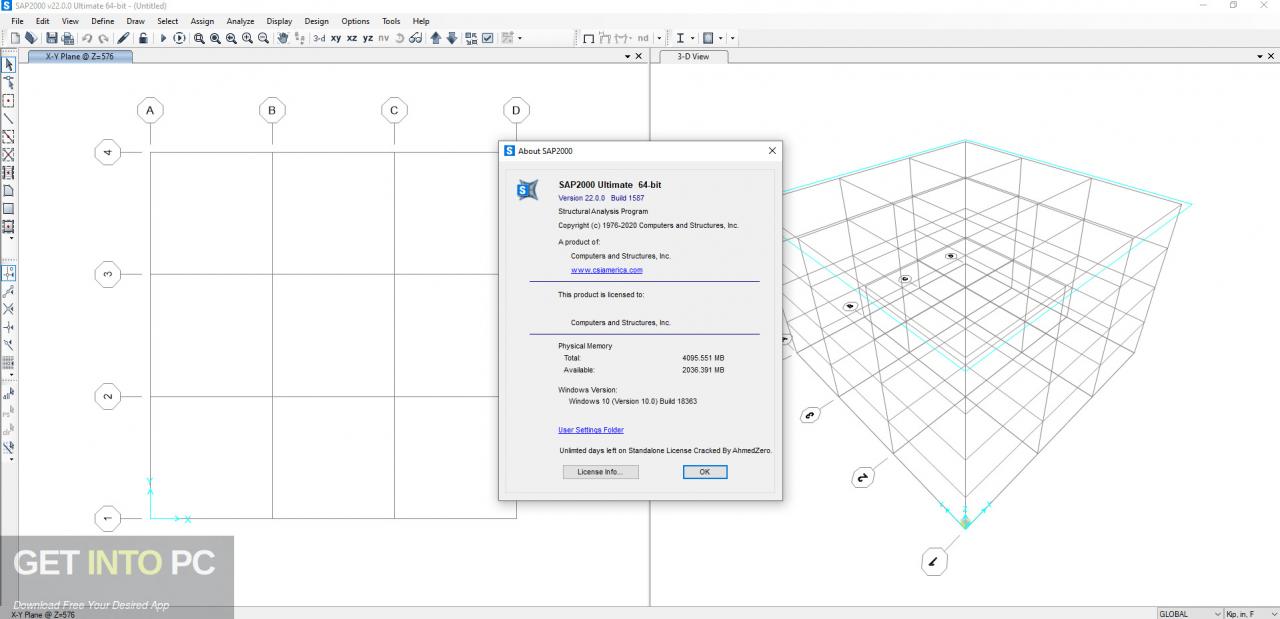Open the Analyze menu
This screenshot has height=619, width=1280.
click(240, 21)
